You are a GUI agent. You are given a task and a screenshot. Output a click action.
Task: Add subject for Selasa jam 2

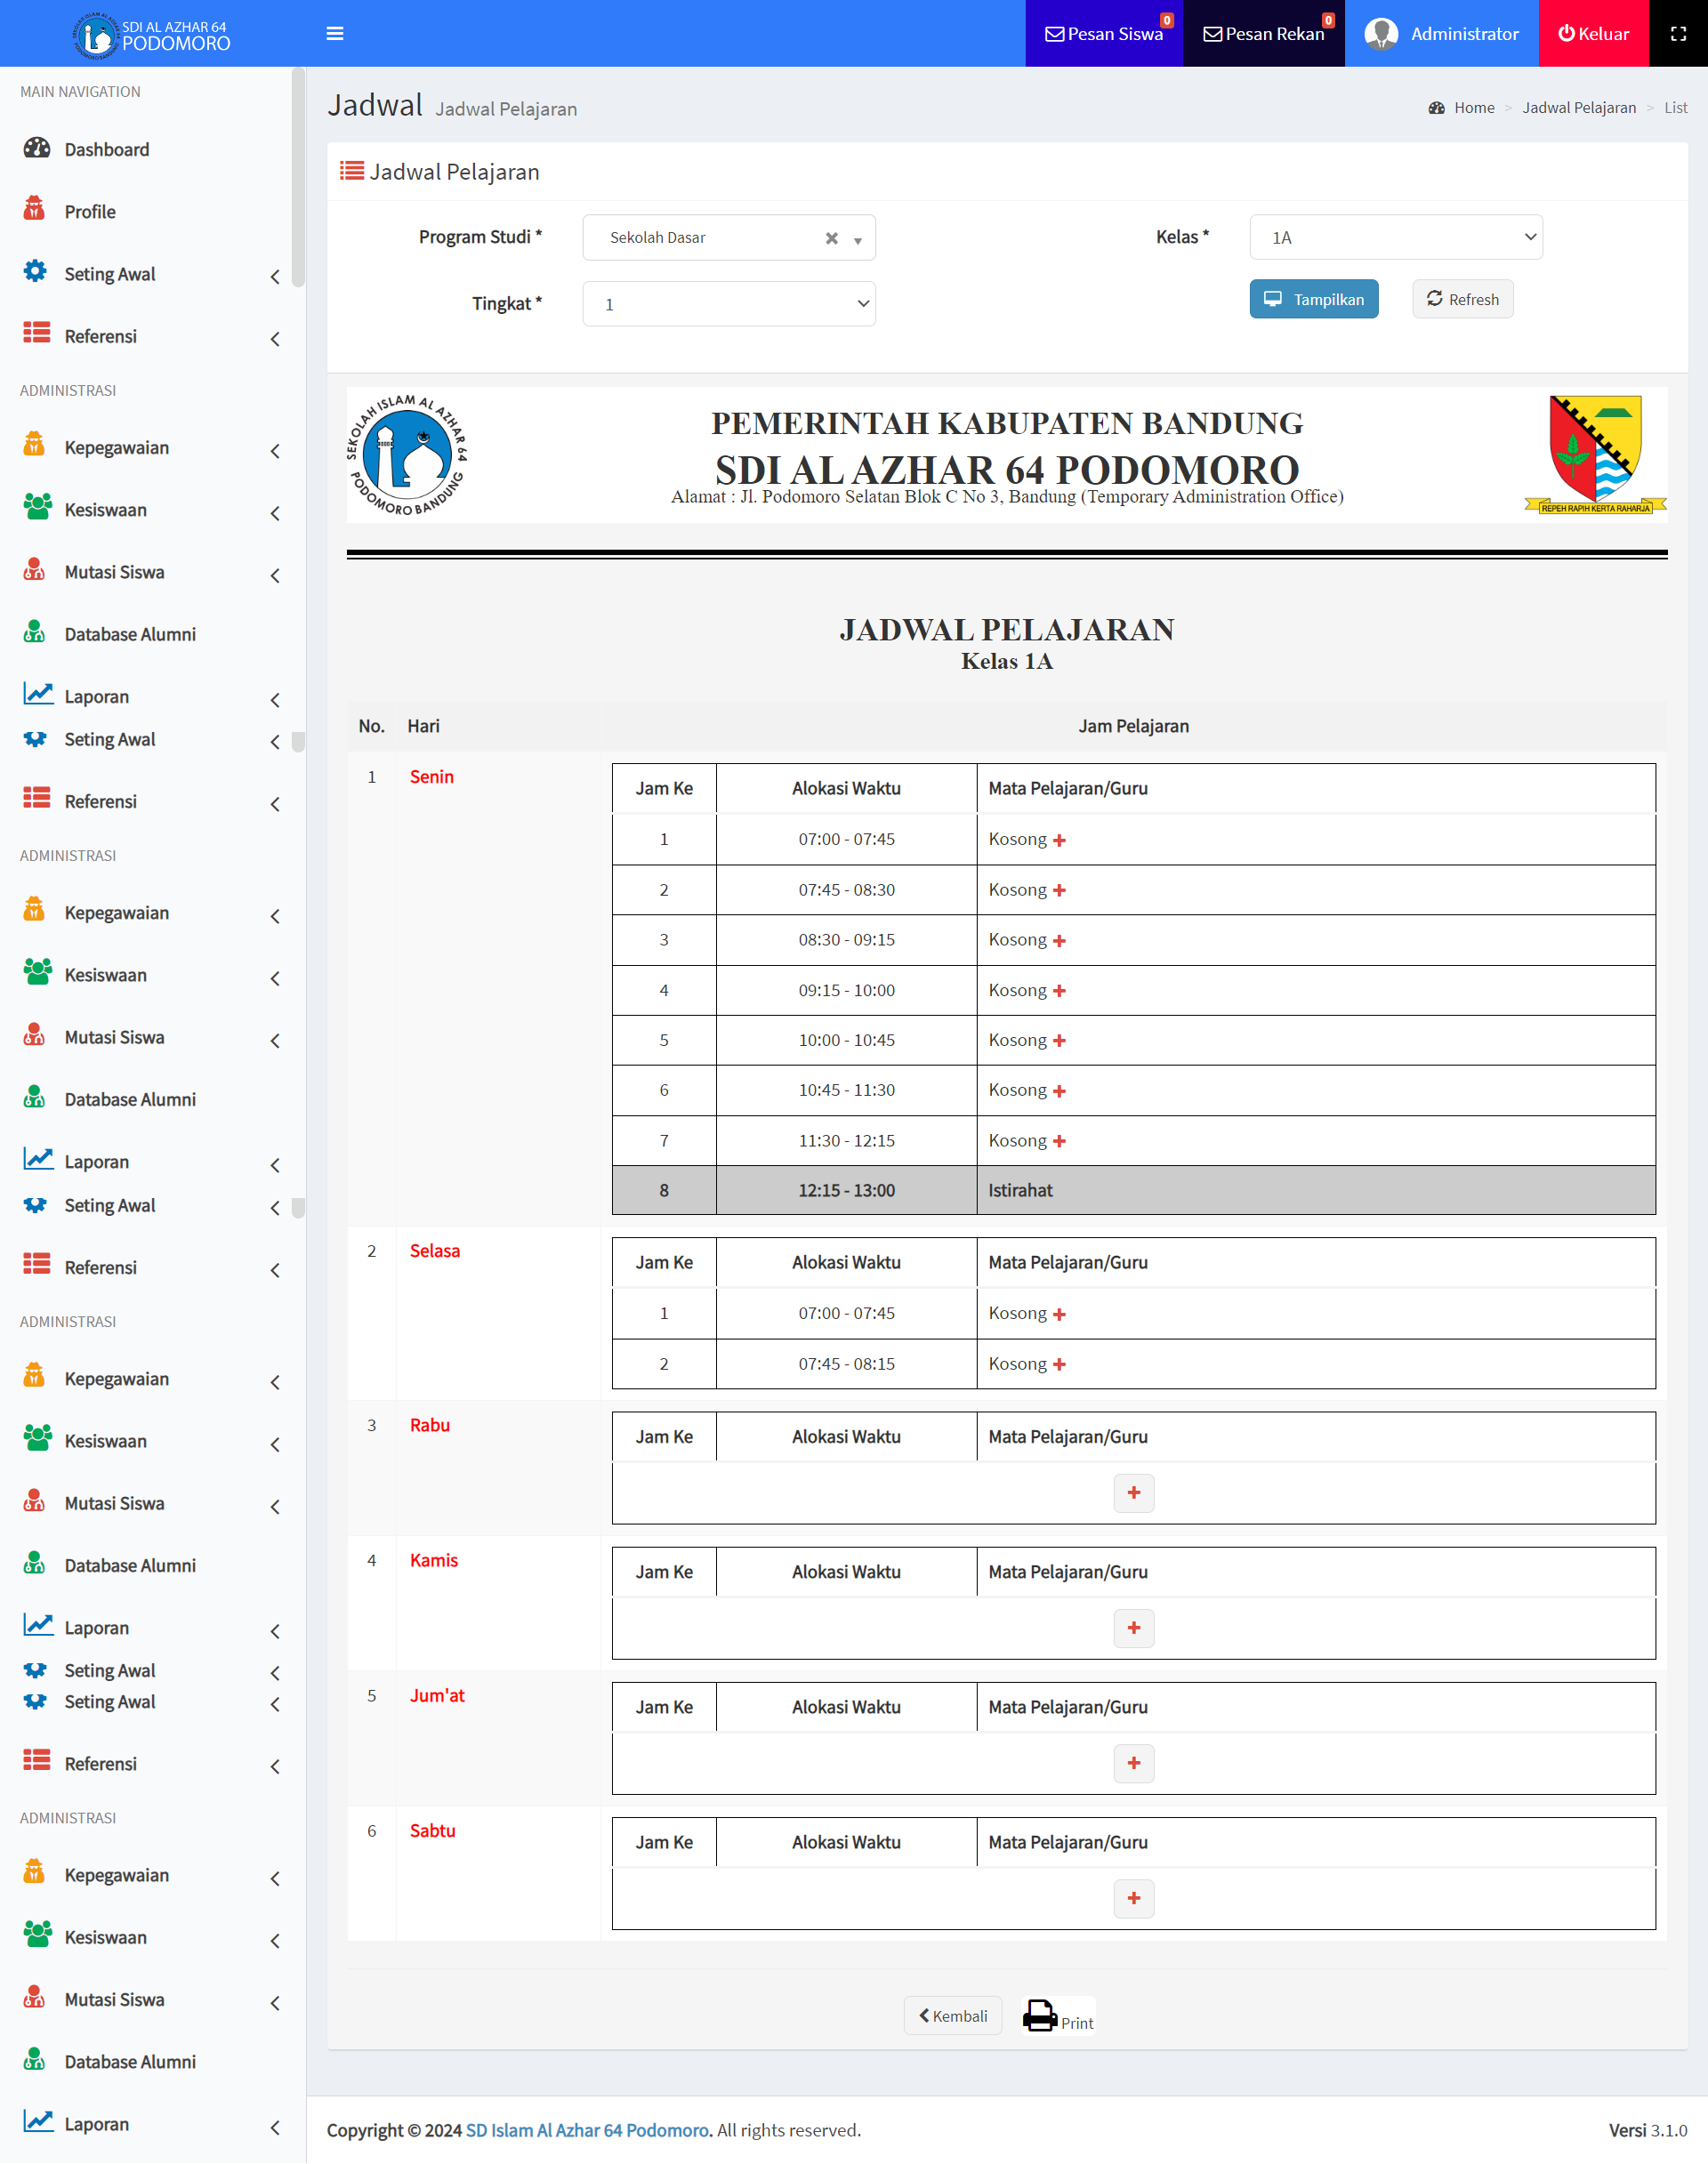click(x=1059, y=1365)
